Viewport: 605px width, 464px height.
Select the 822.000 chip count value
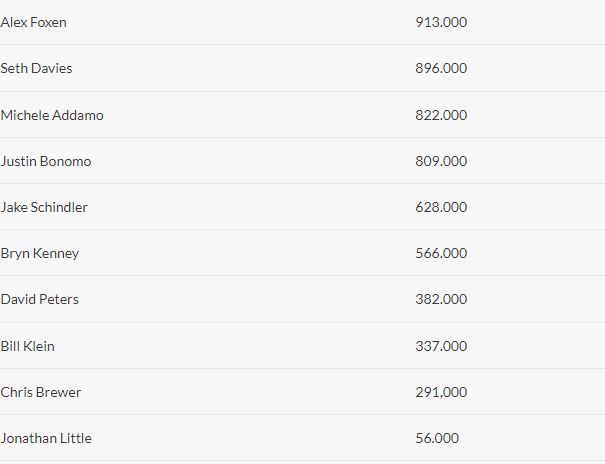click(441, 115)
